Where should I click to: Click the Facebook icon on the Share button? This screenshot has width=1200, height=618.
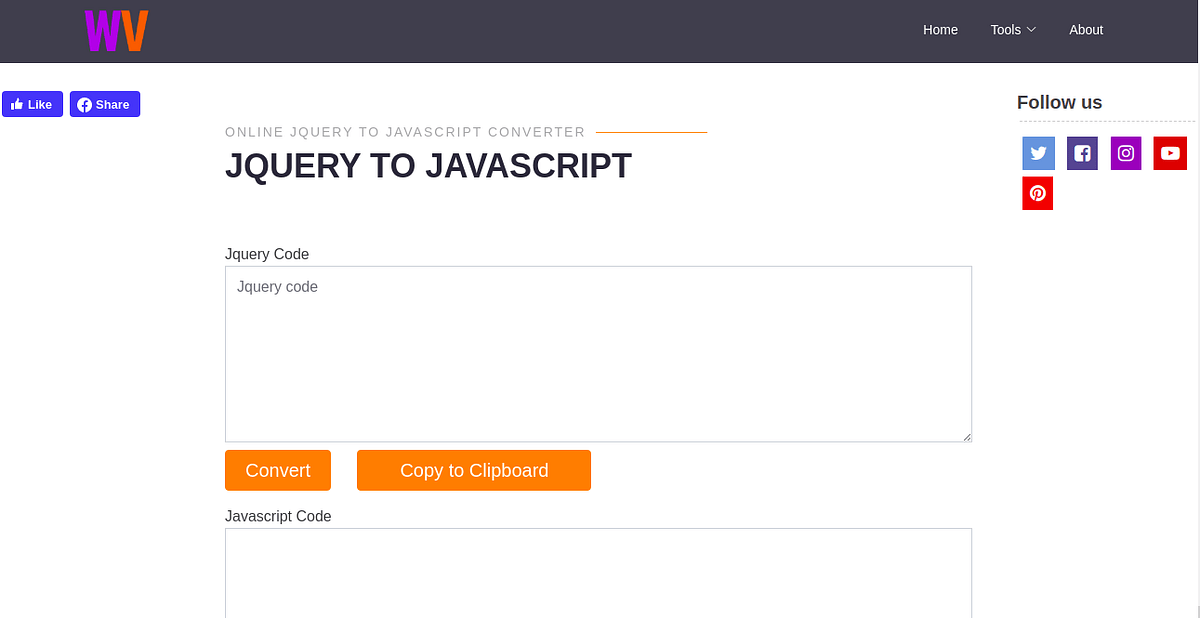pos(84,104)
